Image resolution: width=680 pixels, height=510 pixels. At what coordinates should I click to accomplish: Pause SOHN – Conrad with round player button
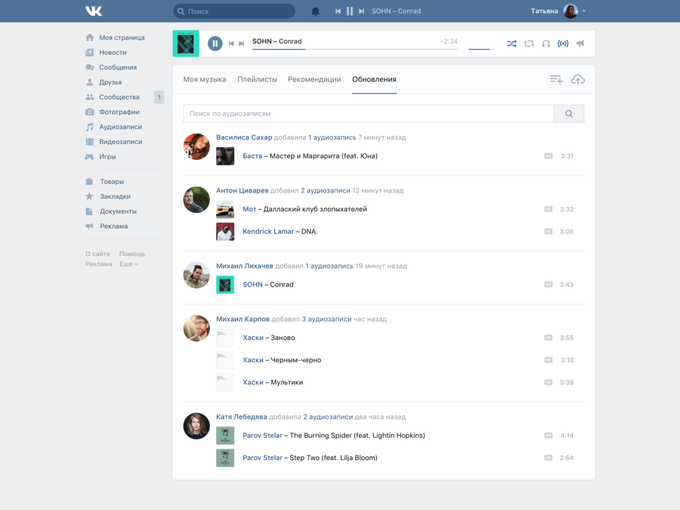(x=215, y=43)
